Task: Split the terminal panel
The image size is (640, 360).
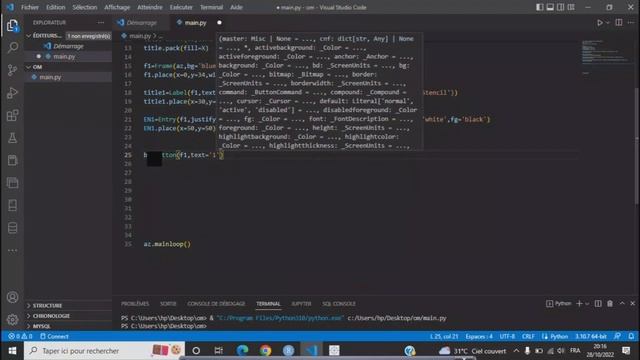Action: (x=598, y=304)
